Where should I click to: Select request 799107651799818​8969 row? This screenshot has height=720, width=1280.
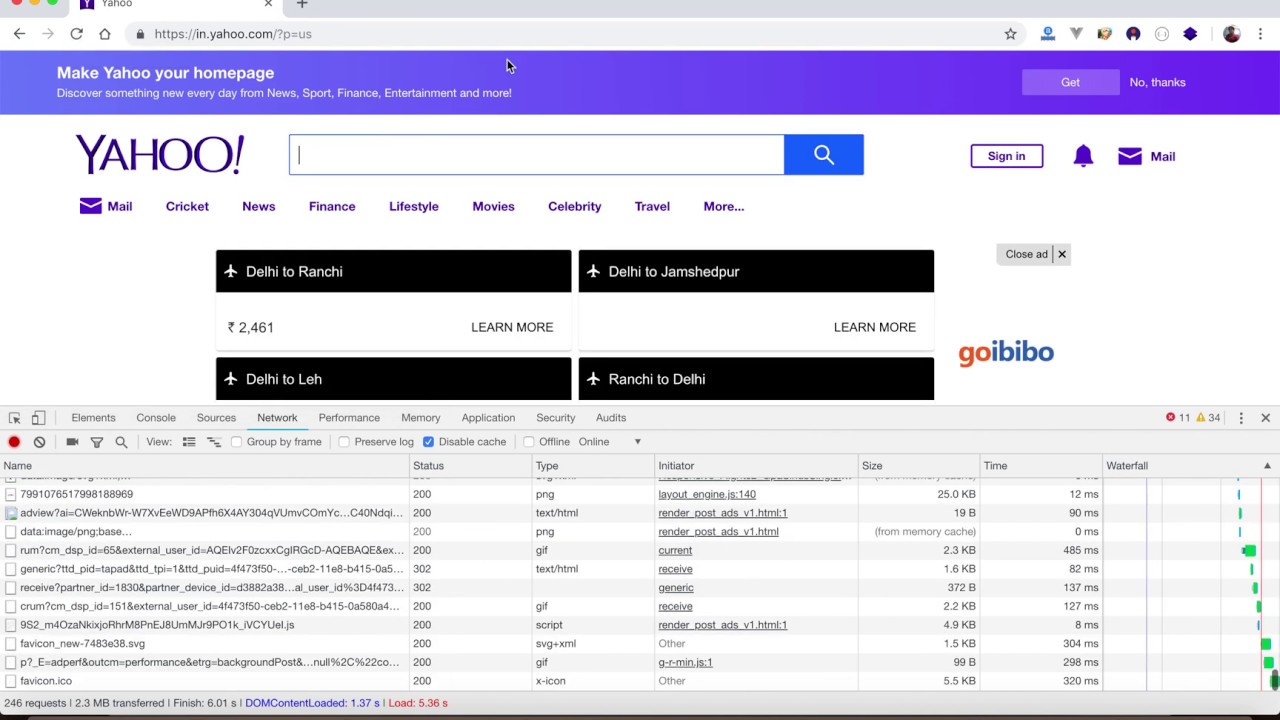[x=640, y=494]
